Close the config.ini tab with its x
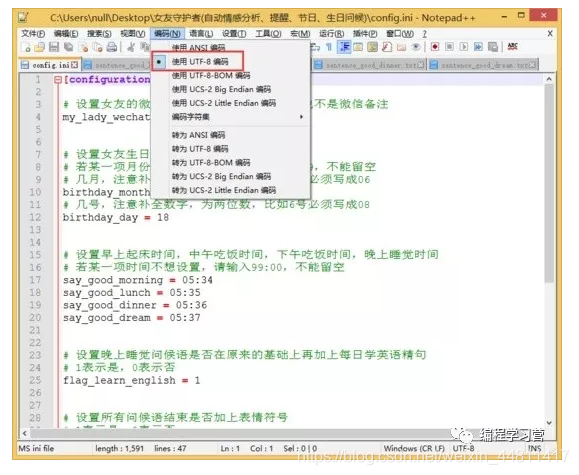579x475 pixels. 75,65
